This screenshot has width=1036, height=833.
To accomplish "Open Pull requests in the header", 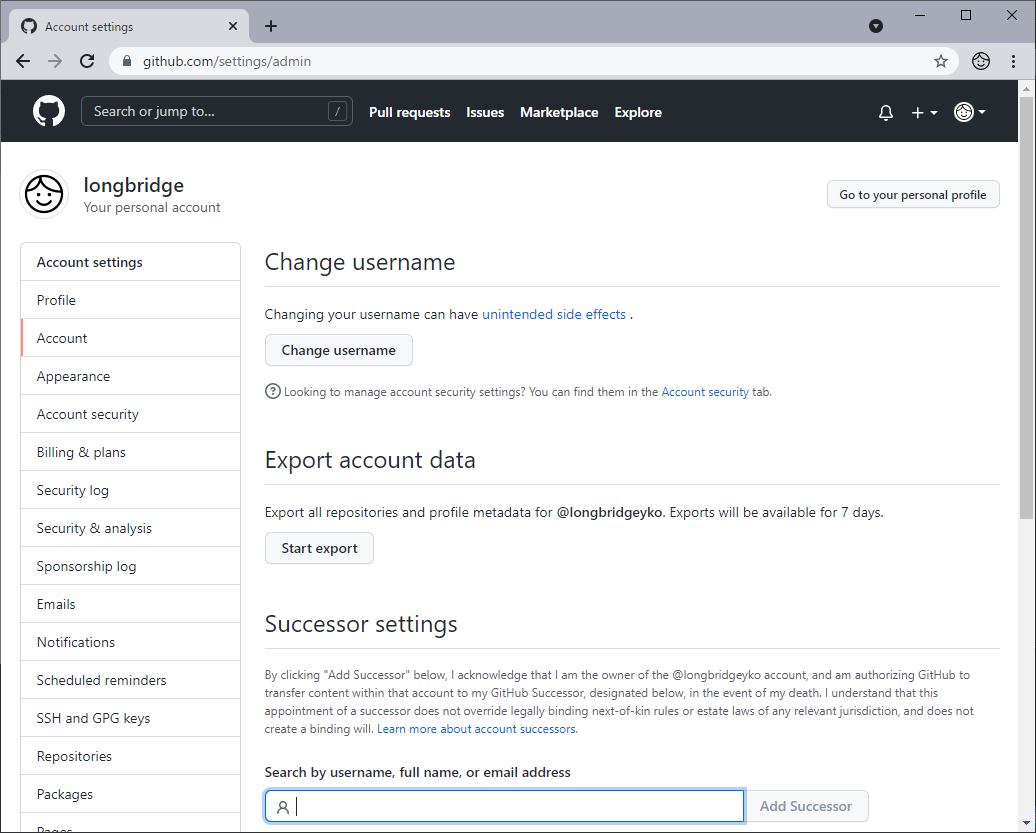I will coord(409,112).
